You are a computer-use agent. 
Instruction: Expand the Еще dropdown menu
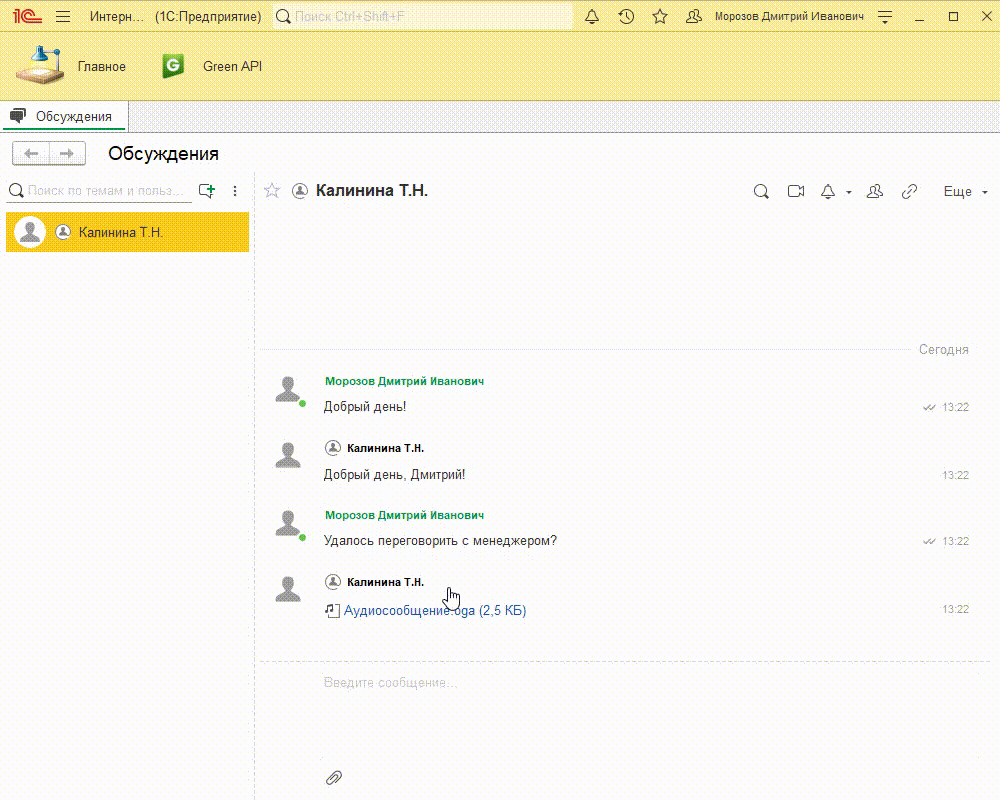(965, 191)
